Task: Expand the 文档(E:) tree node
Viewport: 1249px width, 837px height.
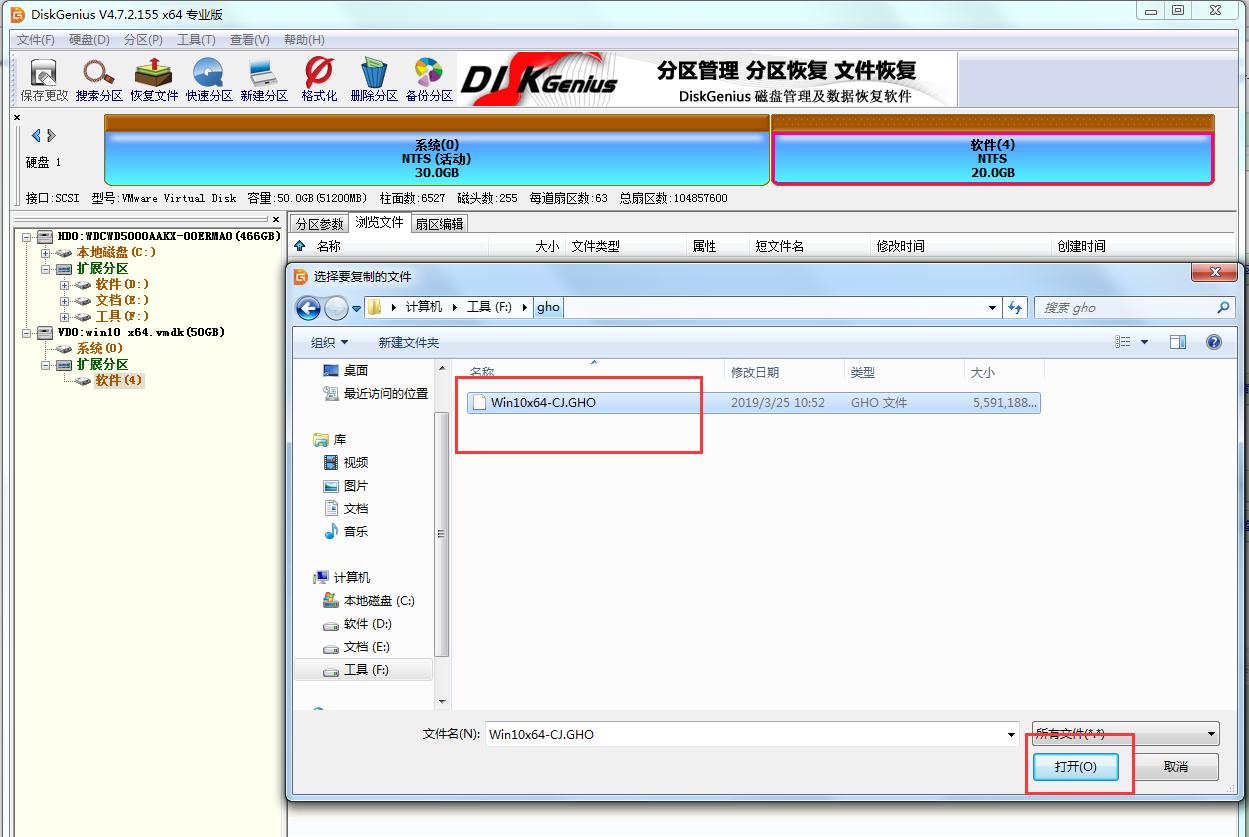Action: point(64,300)
